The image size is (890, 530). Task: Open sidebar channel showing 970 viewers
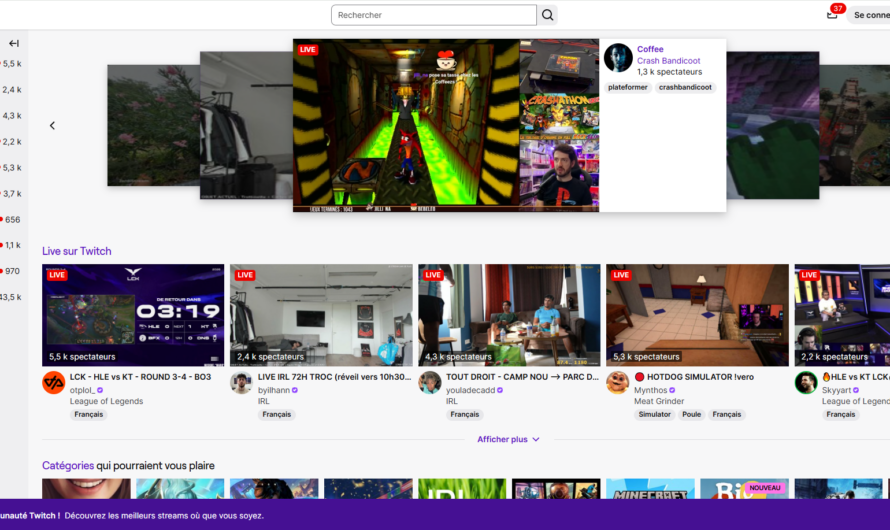(11, 271)
